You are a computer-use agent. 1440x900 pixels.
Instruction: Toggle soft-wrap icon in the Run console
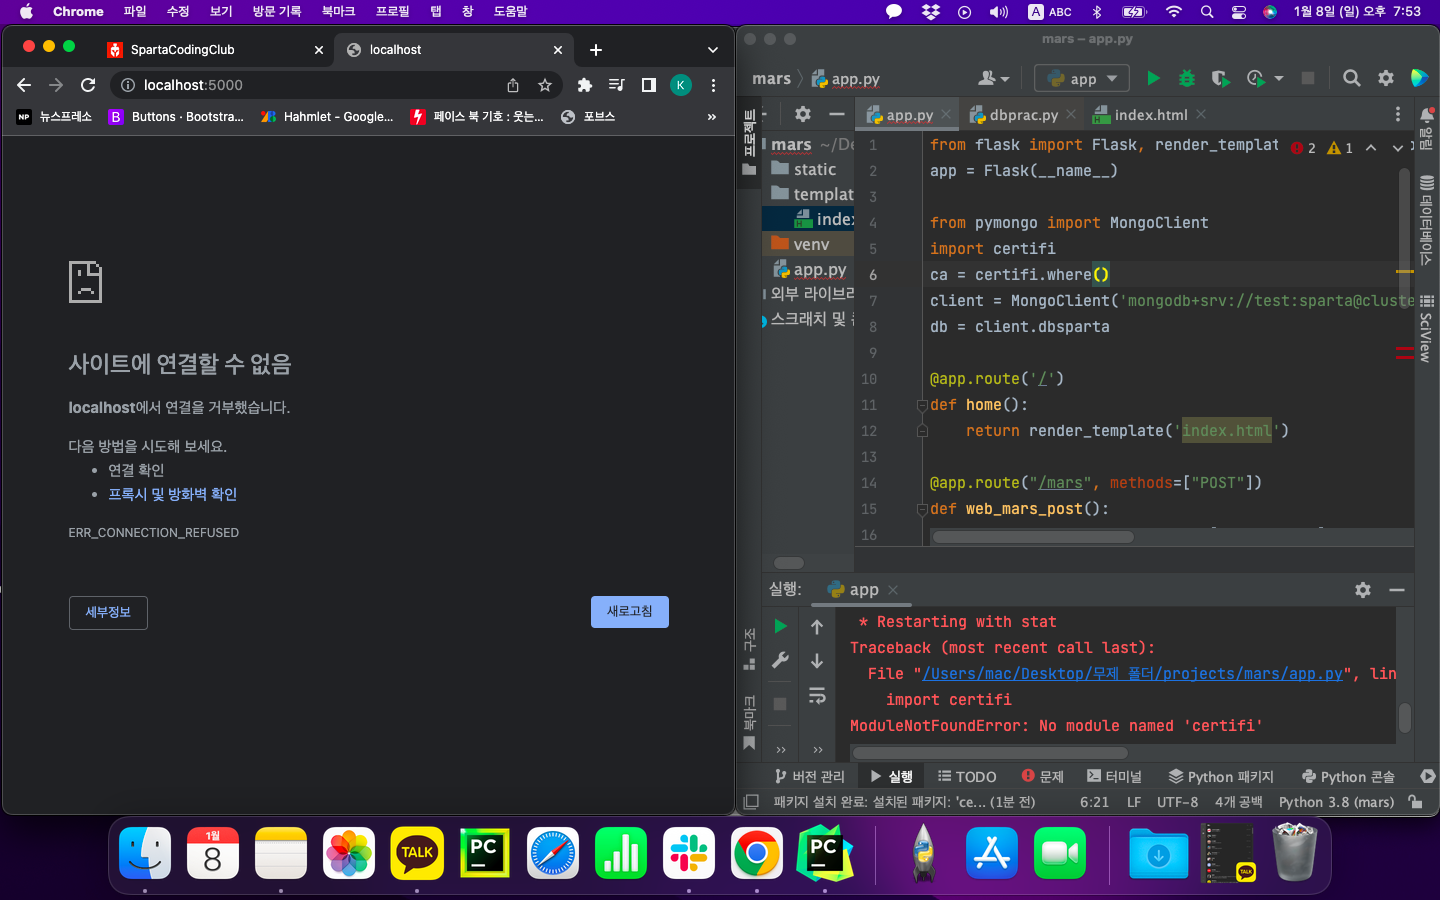[817, 695]
